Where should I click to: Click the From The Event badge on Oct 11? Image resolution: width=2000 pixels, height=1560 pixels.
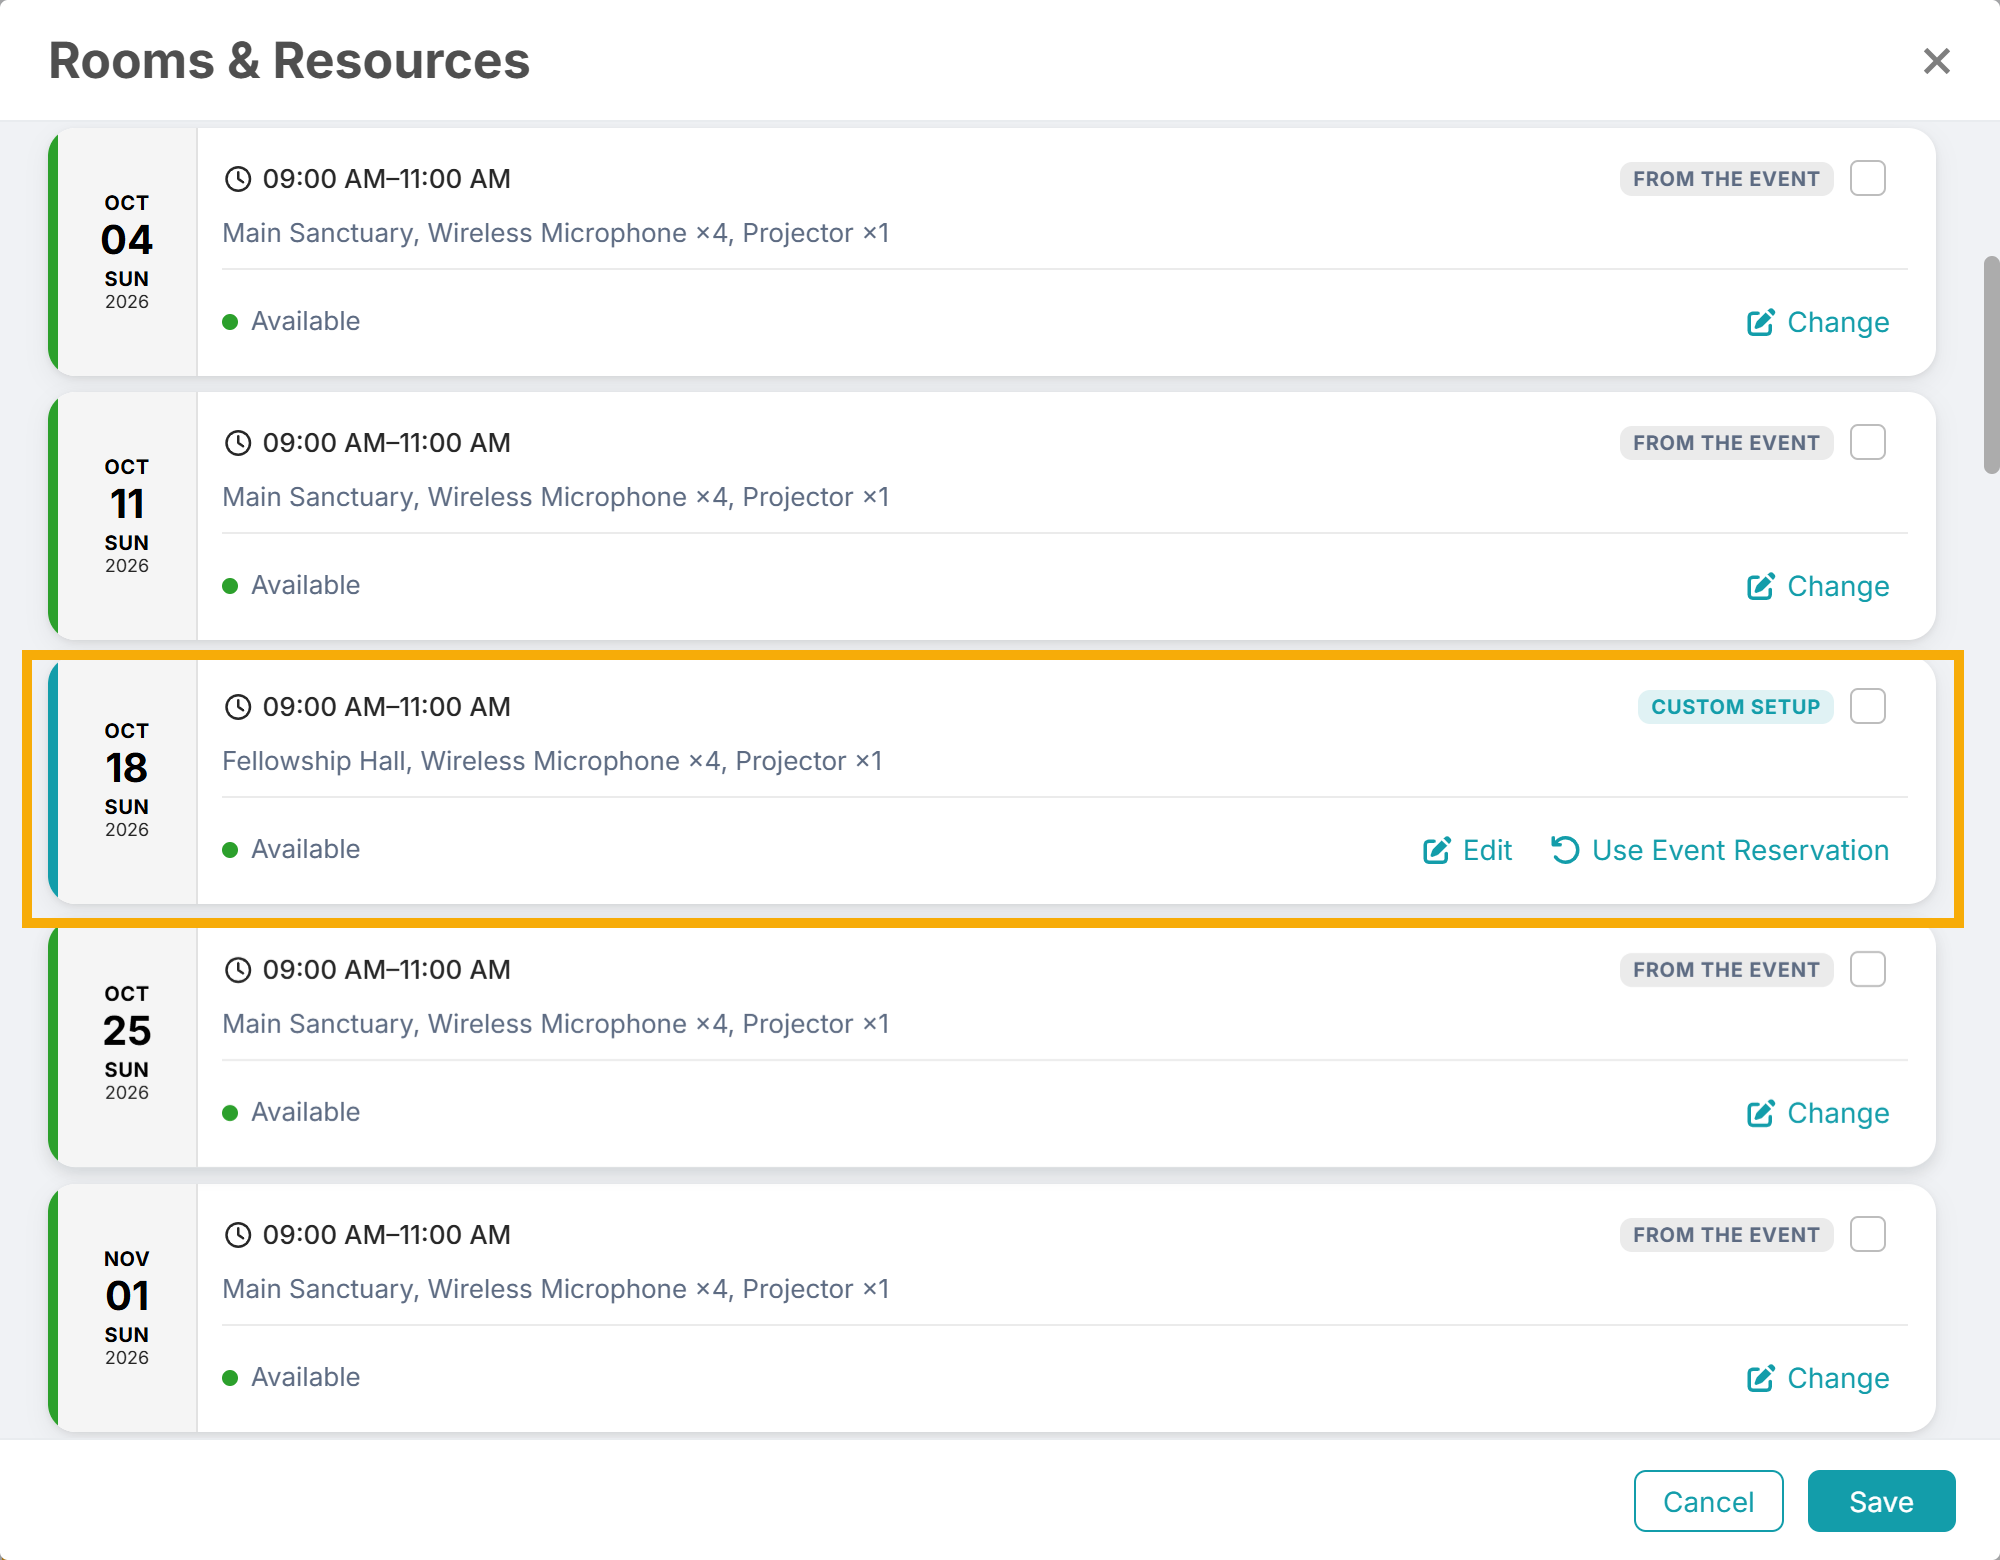click(1726, 443)
